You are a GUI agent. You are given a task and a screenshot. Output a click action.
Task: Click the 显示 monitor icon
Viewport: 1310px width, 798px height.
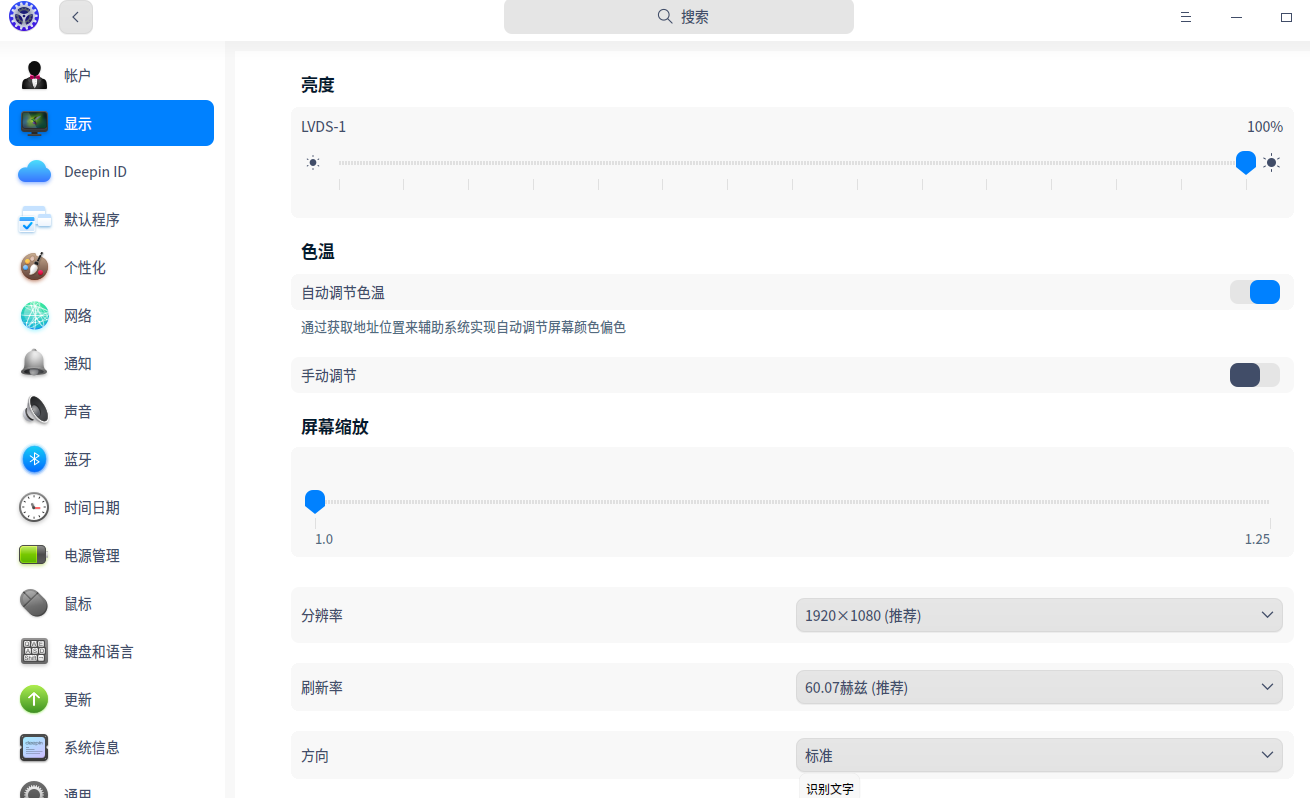point(34,124)
